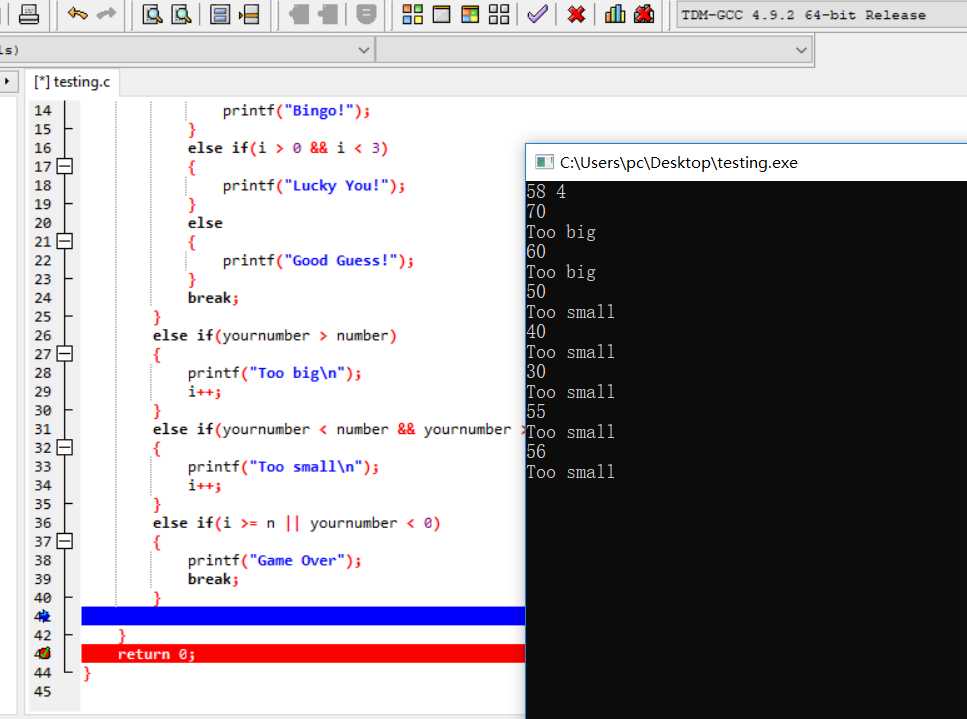
Task: Undo the last edit
Action: click(x=77, y=14)
